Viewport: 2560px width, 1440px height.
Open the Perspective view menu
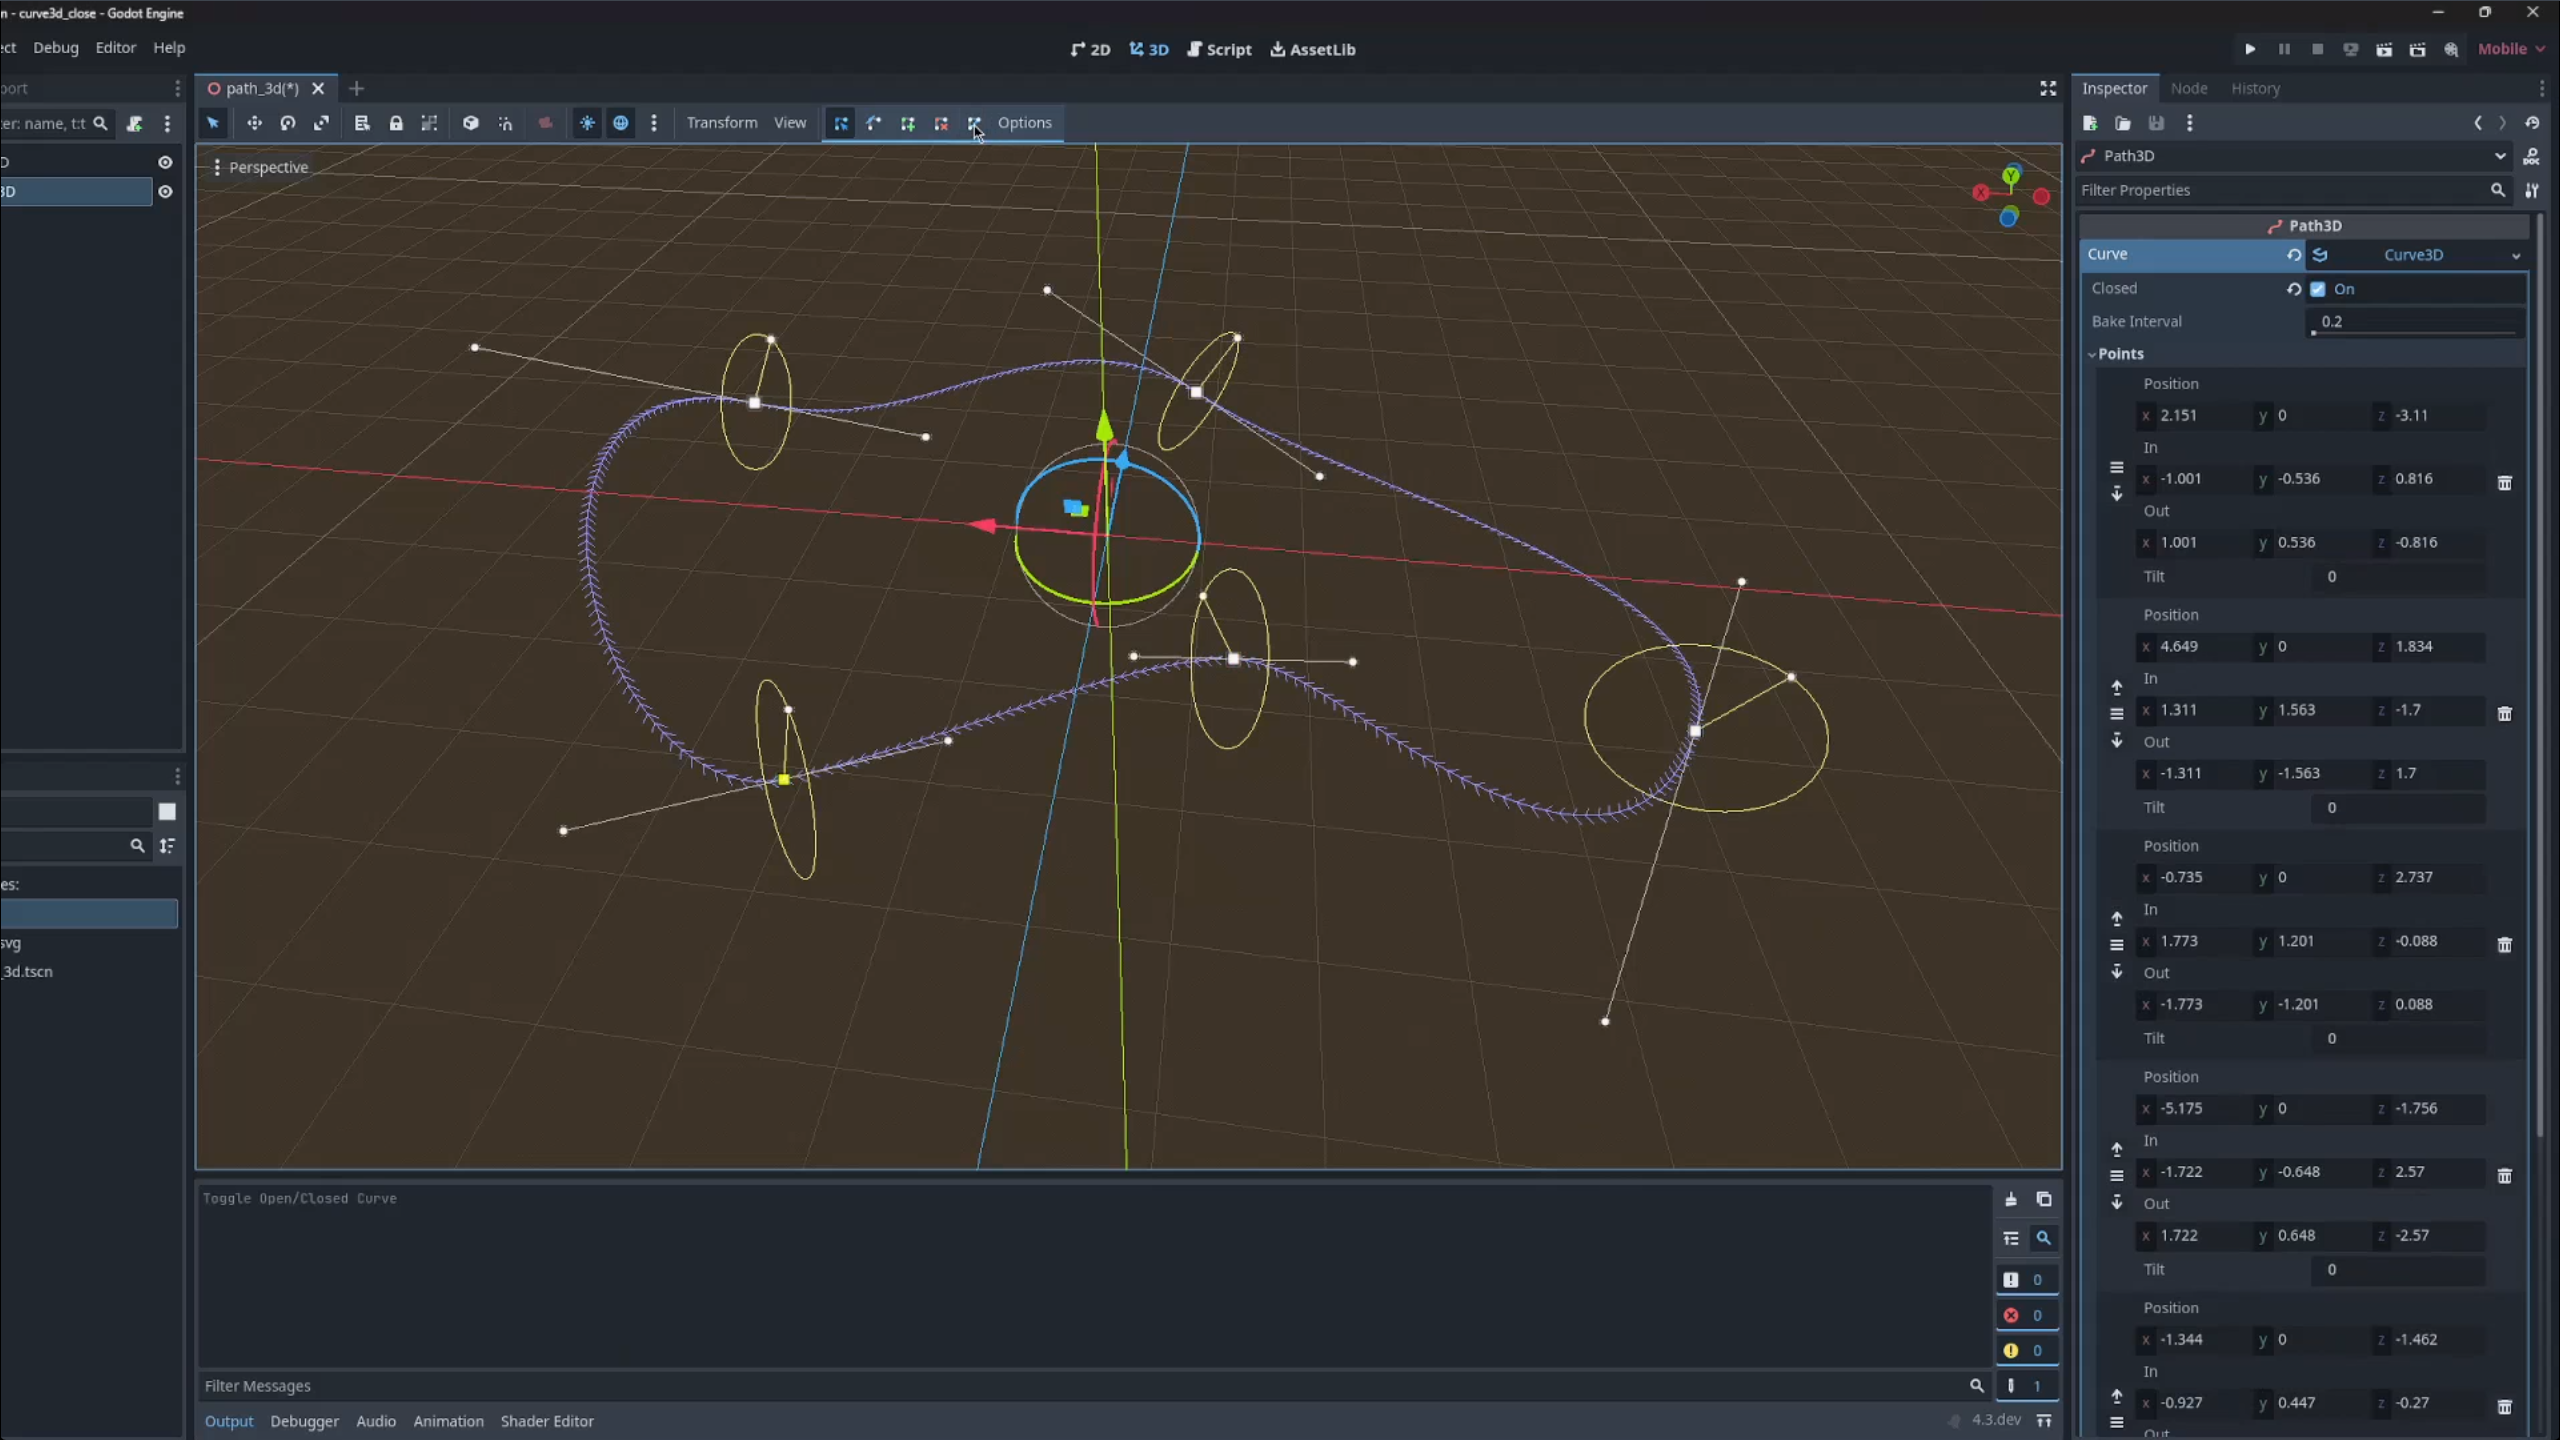coord(261,167)
